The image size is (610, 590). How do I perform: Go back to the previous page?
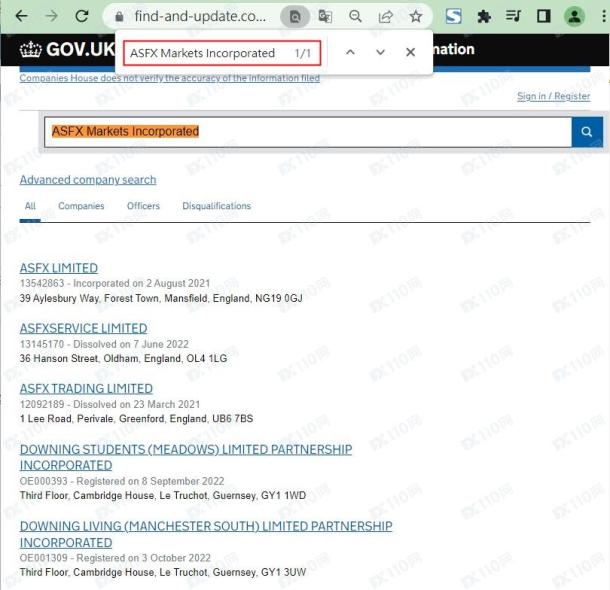coord(21,16)
